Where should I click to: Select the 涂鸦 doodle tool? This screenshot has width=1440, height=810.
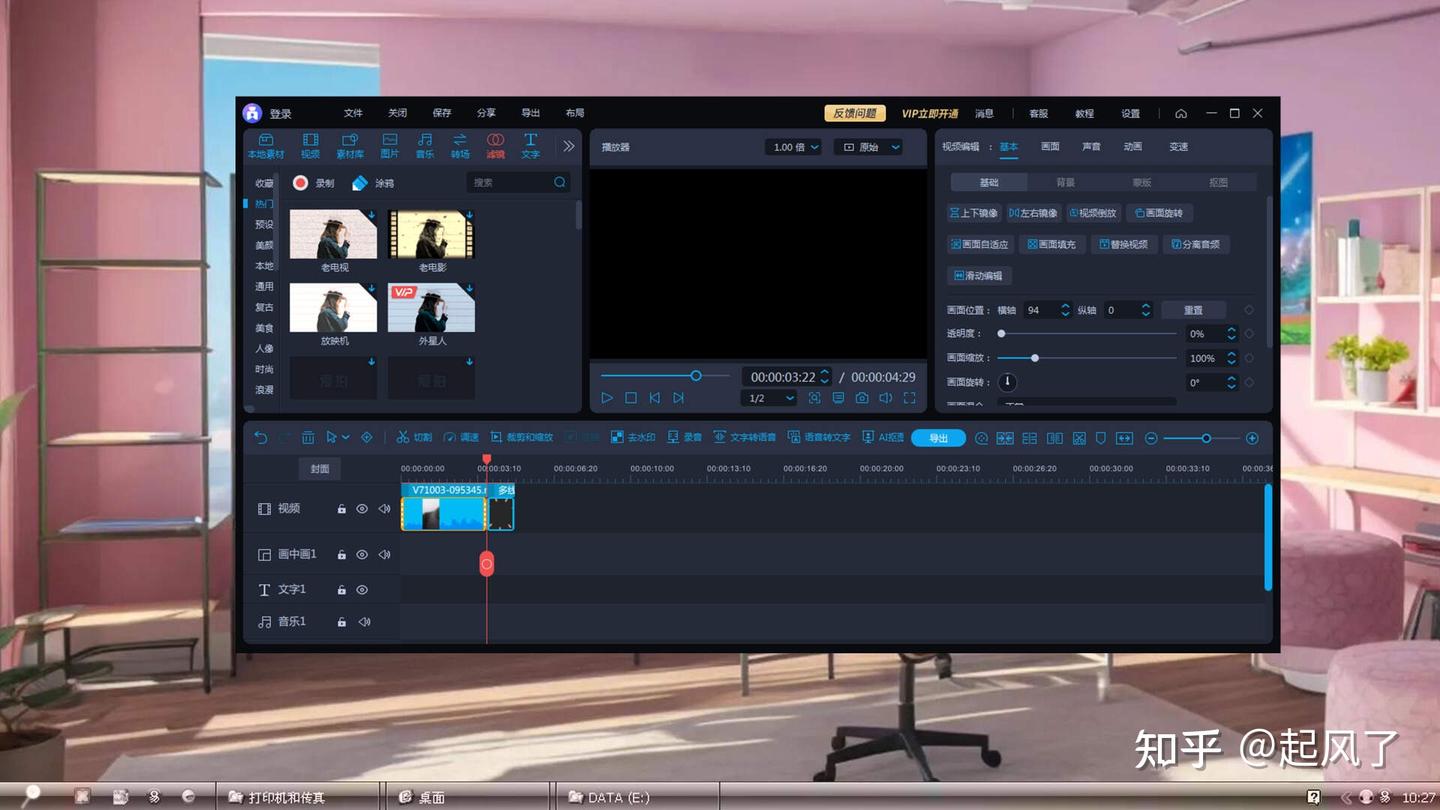373,183
